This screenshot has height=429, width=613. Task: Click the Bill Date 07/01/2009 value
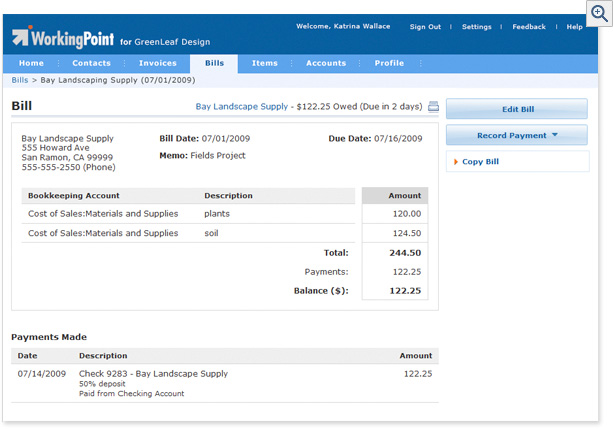(226, 138)
